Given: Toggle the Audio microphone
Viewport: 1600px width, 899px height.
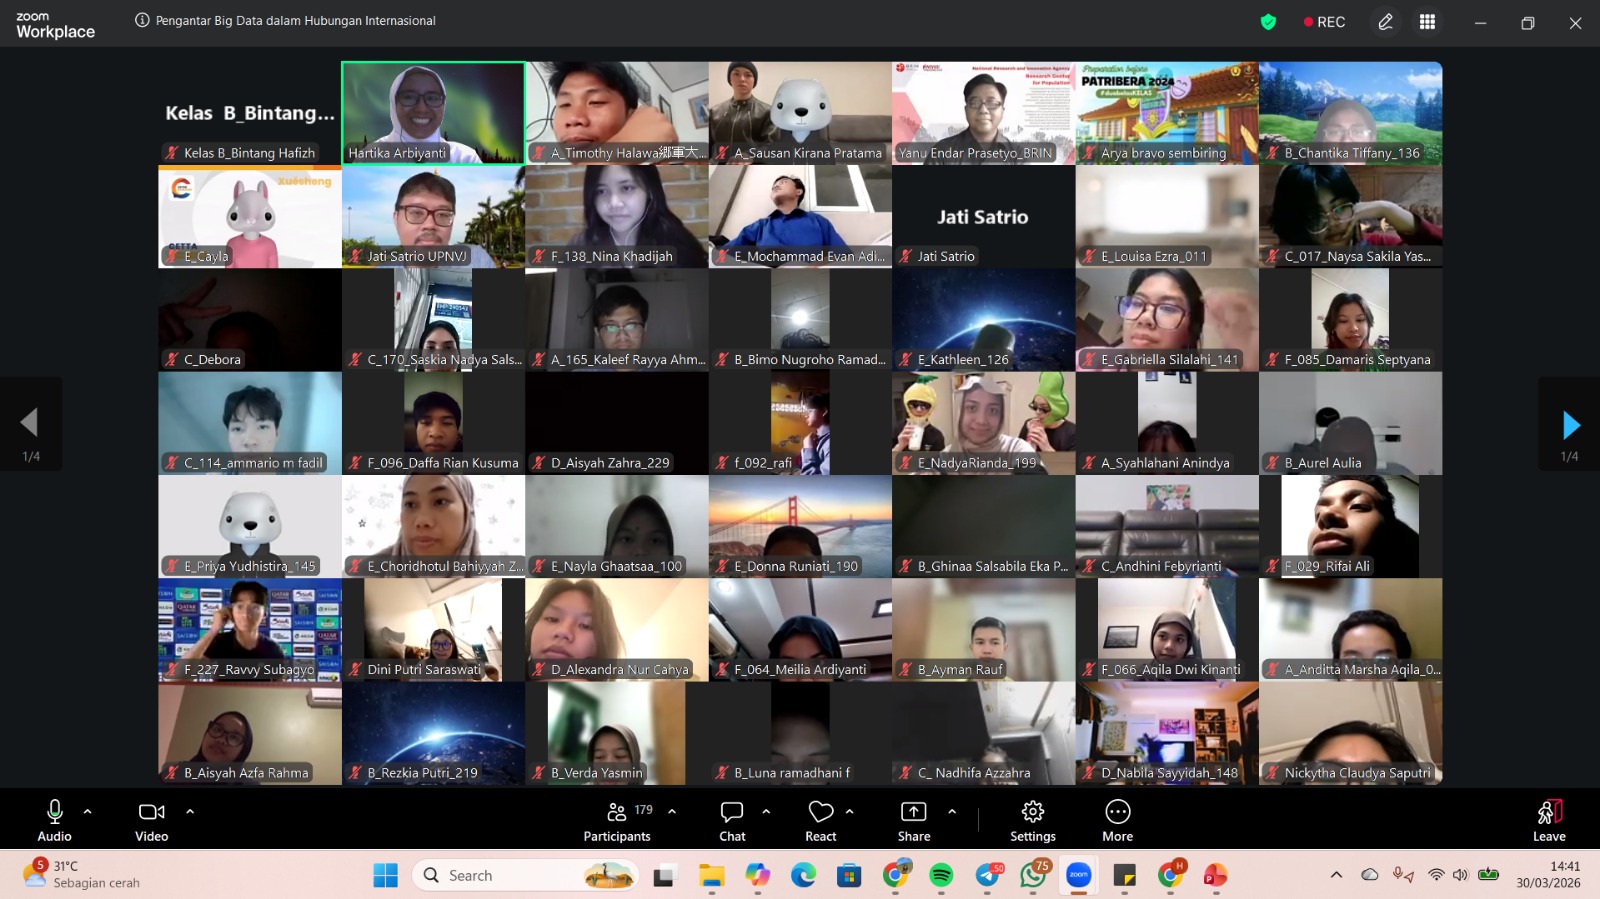Looking at the screenshot, I should 55,820.
